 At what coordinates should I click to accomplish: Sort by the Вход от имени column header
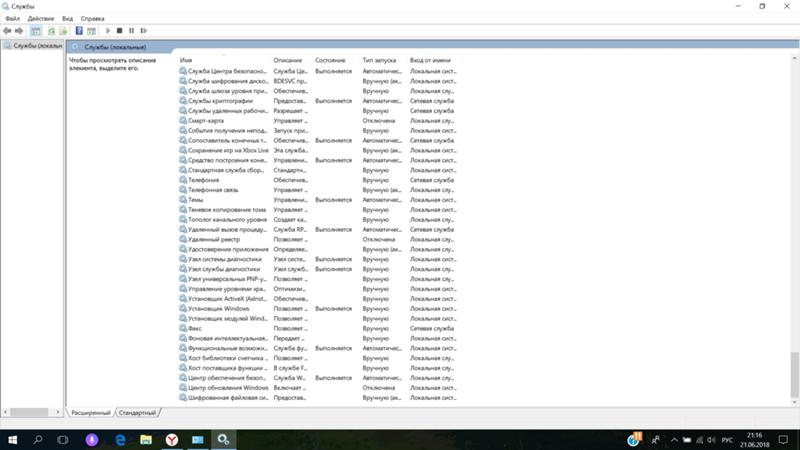coord(430,60)
